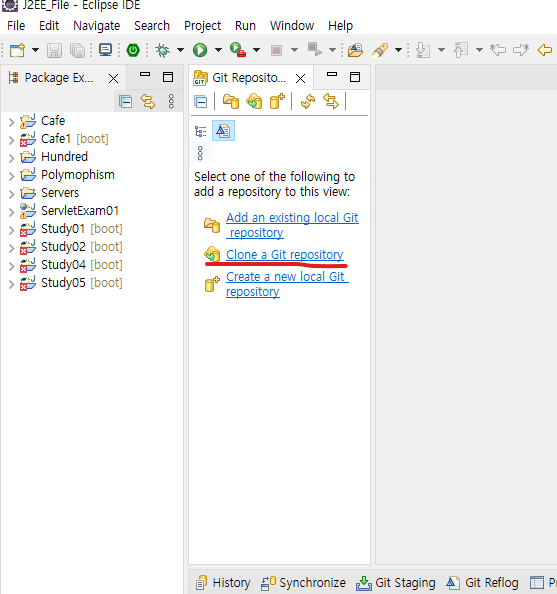The width and height of the screenshot is (557, 594).
Task: Click the Open Type folder icon
Action: (x=355, y=50)
